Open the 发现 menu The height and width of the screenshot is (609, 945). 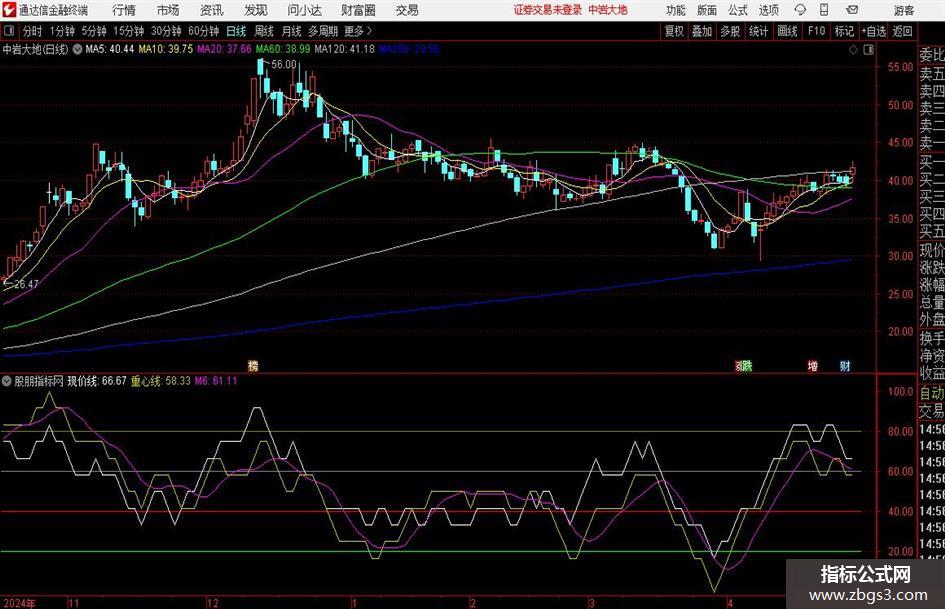click(256, 10)
